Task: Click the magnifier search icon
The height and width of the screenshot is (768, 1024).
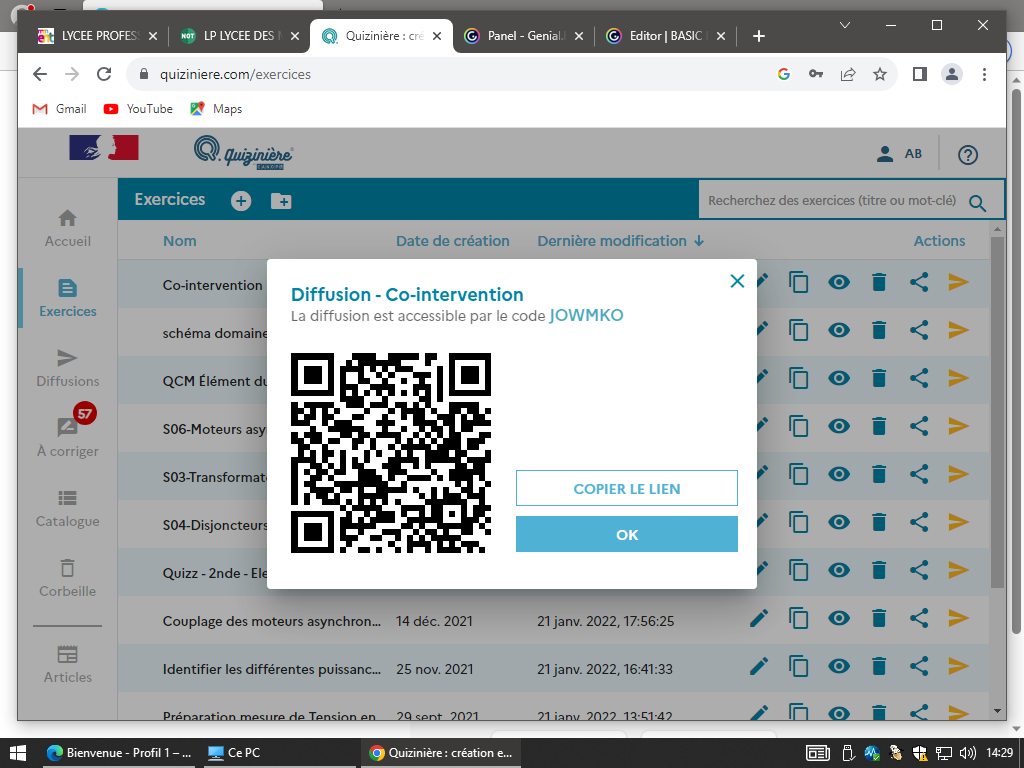Action: (x=978, y=202)
